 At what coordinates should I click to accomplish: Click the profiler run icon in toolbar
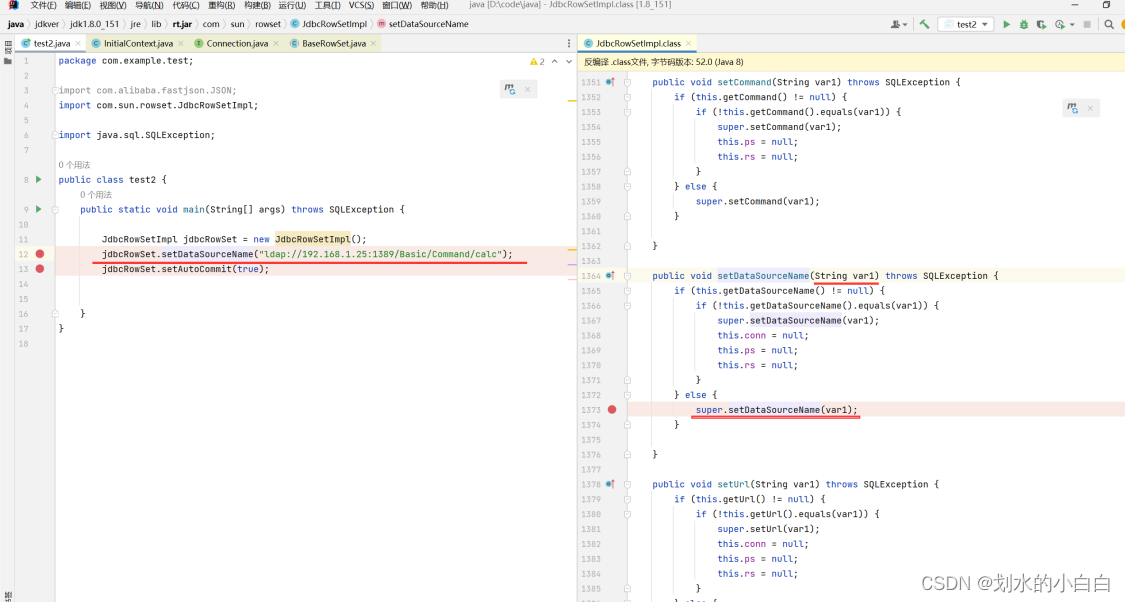tap(1060, 24)
